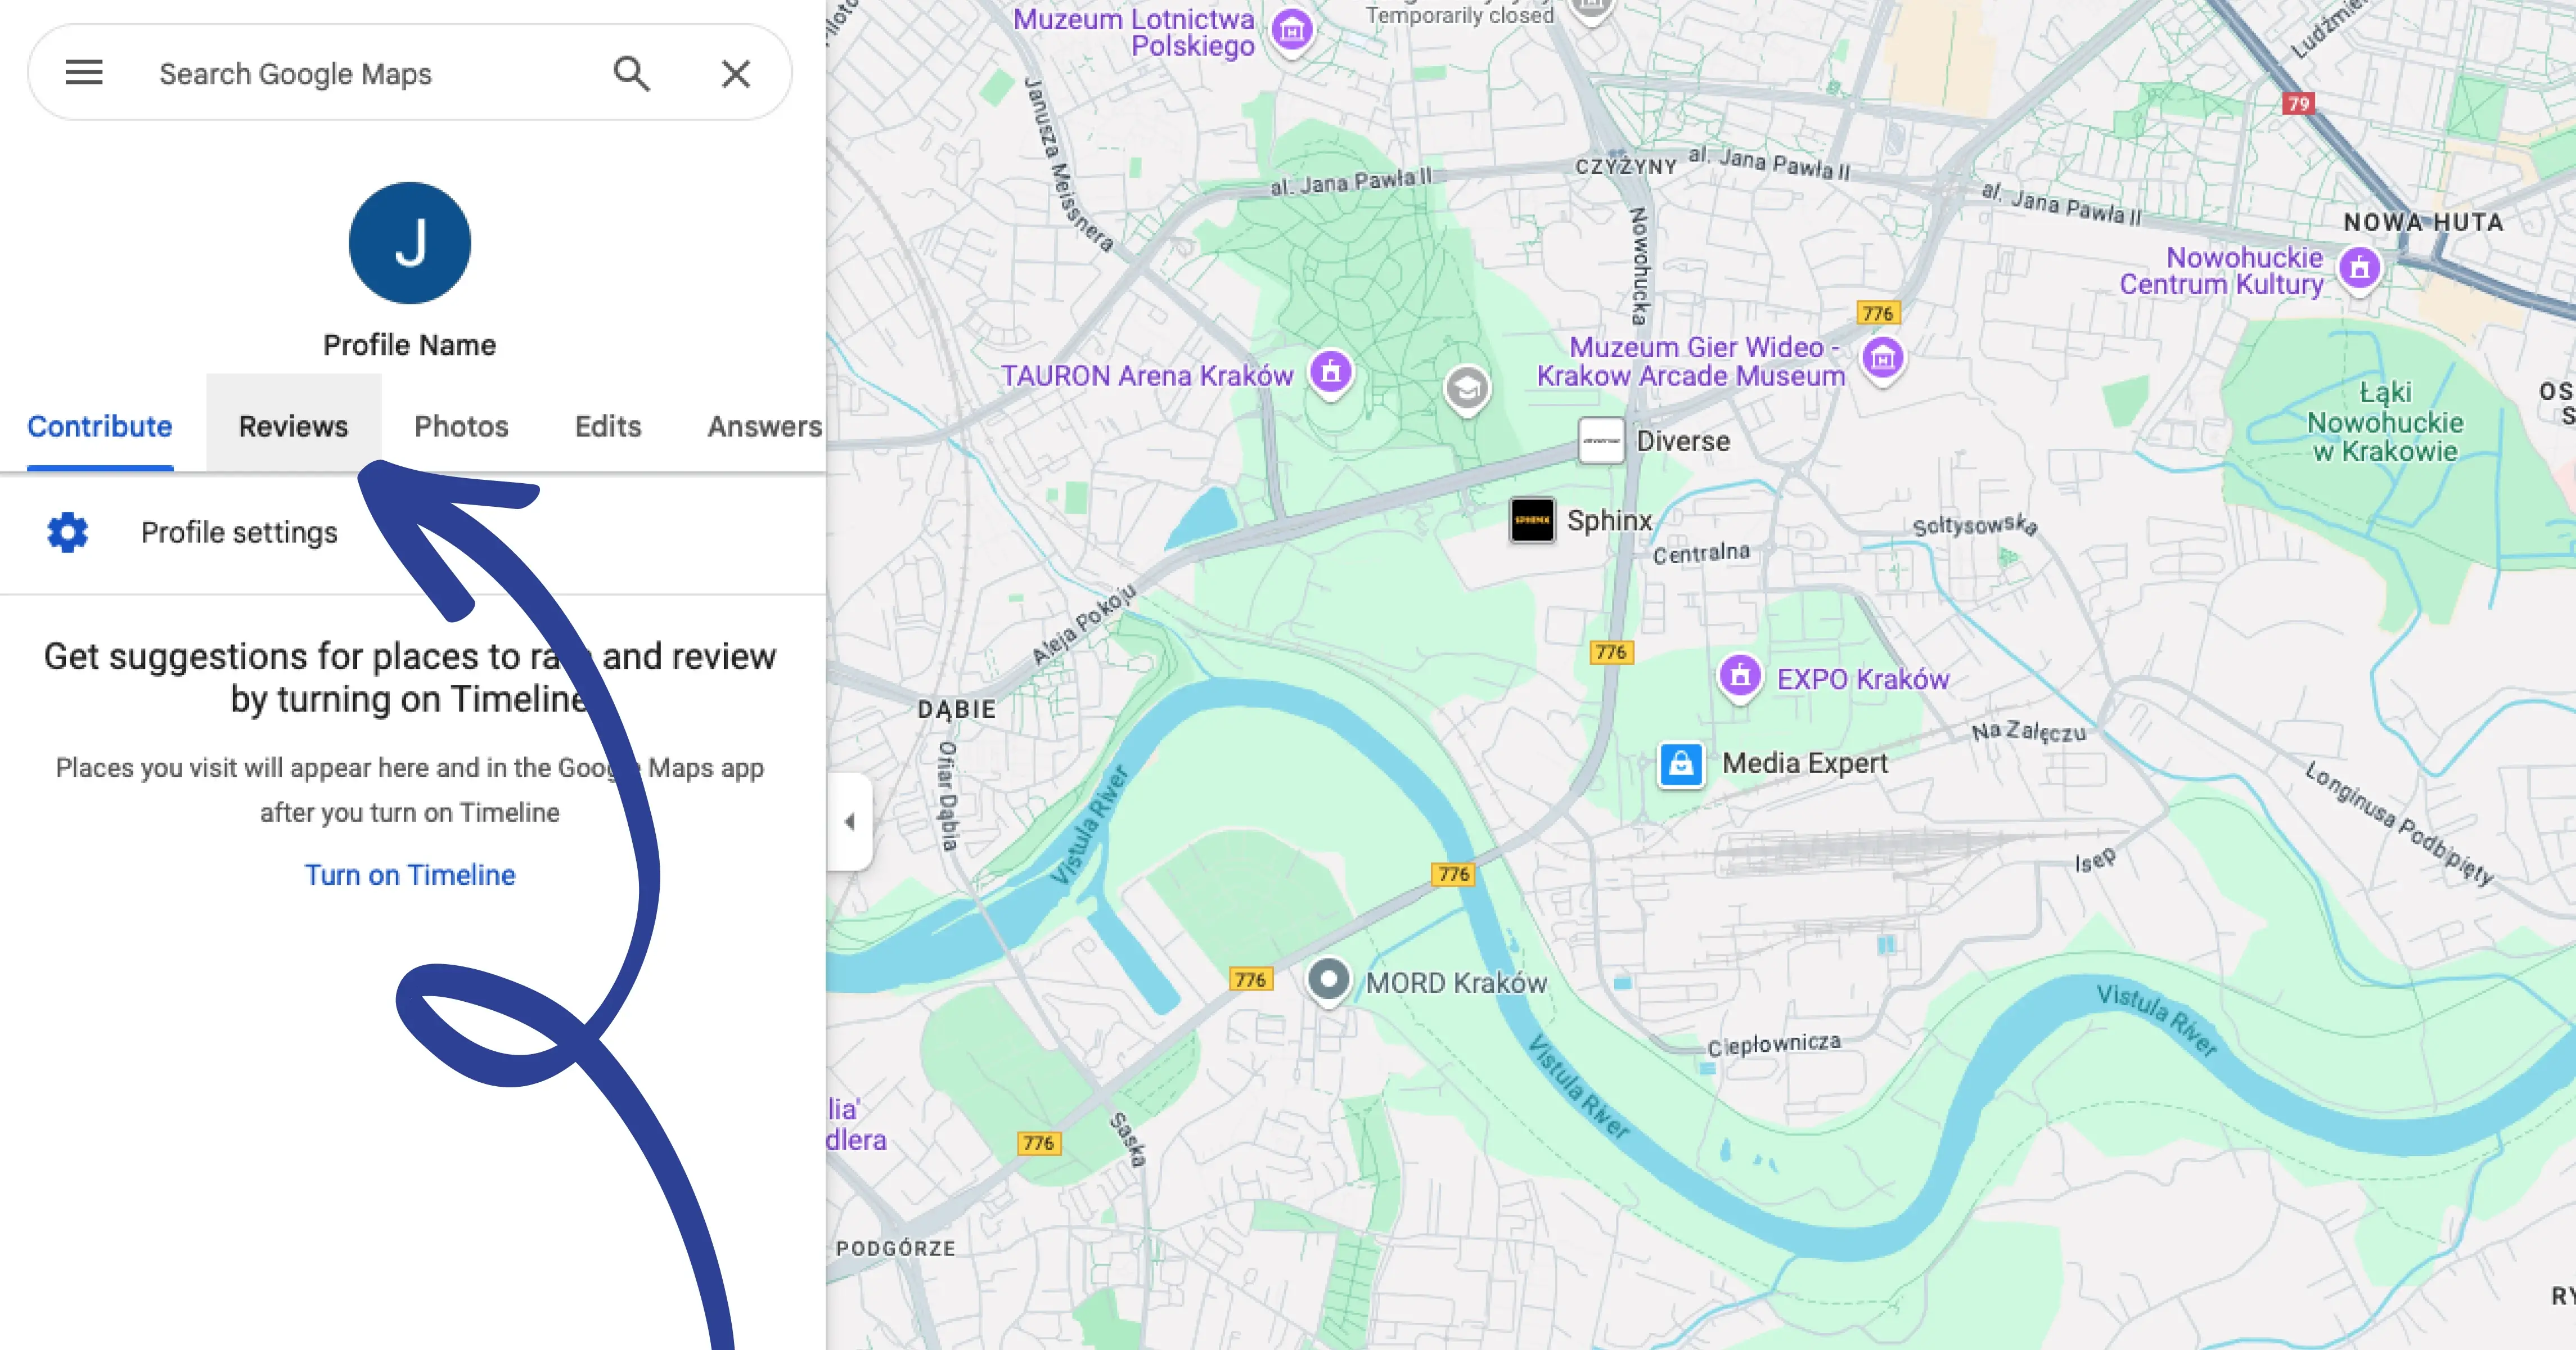This screenshot has height=1350, width=2576.
Task: Select the EXPO Kraków purple marker
Action: coord(1740,676)
